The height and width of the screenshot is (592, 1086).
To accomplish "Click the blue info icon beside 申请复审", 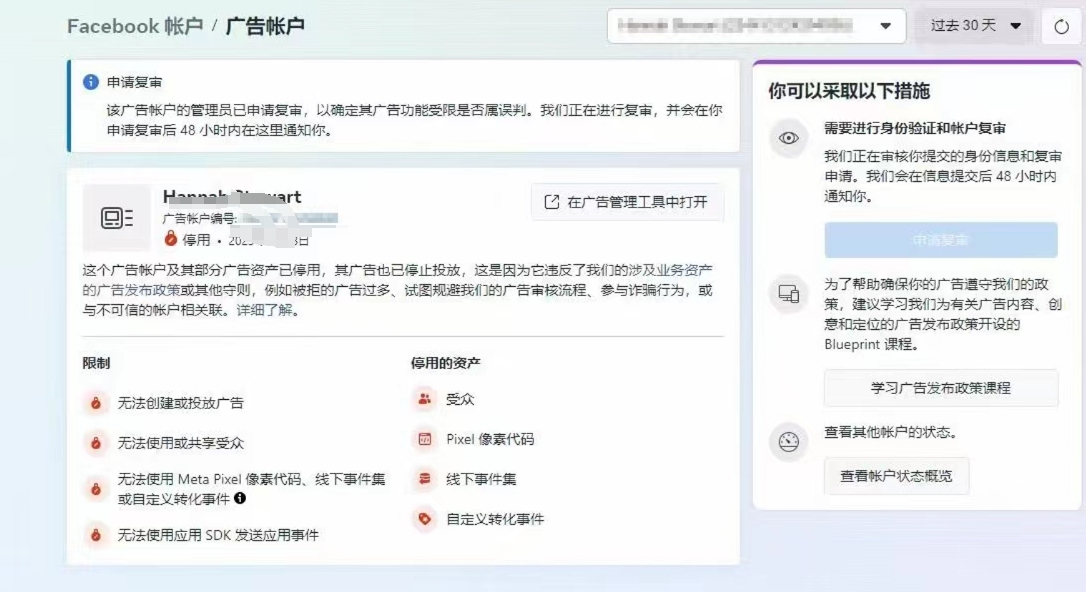I will (91, 82).
